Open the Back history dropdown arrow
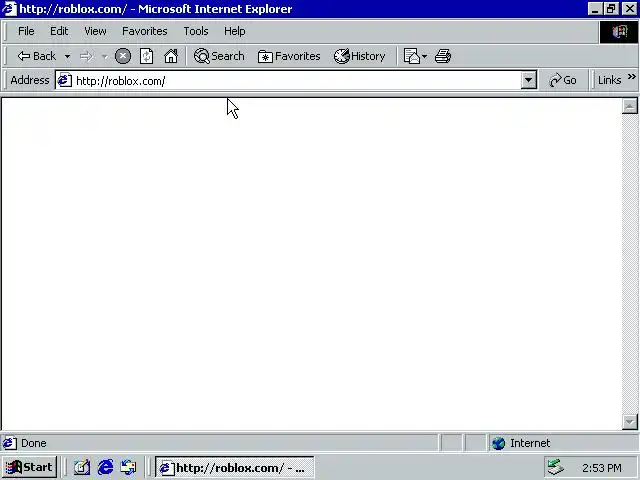Image resolution: width=640 pixels, height=480 pixels. click(67, 56)
